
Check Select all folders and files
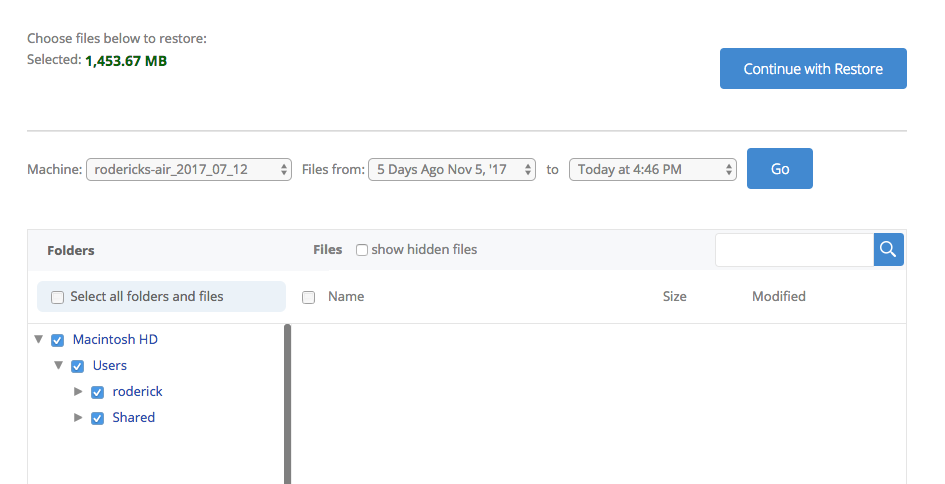coord(57,297)
